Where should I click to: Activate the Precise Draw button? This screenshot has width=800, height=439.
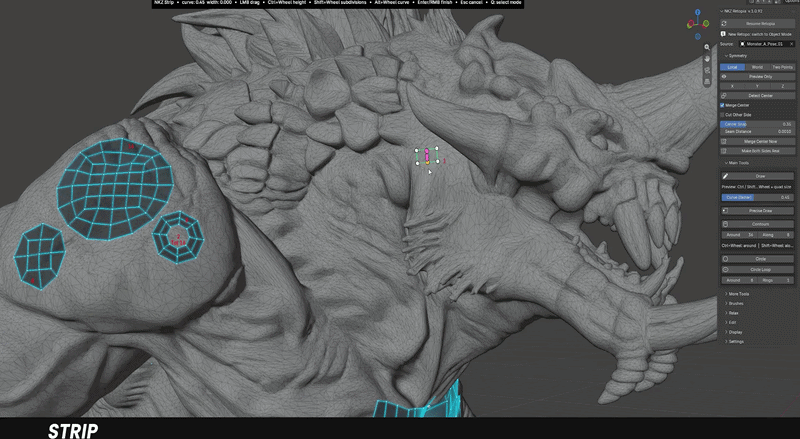coord(758,210)
